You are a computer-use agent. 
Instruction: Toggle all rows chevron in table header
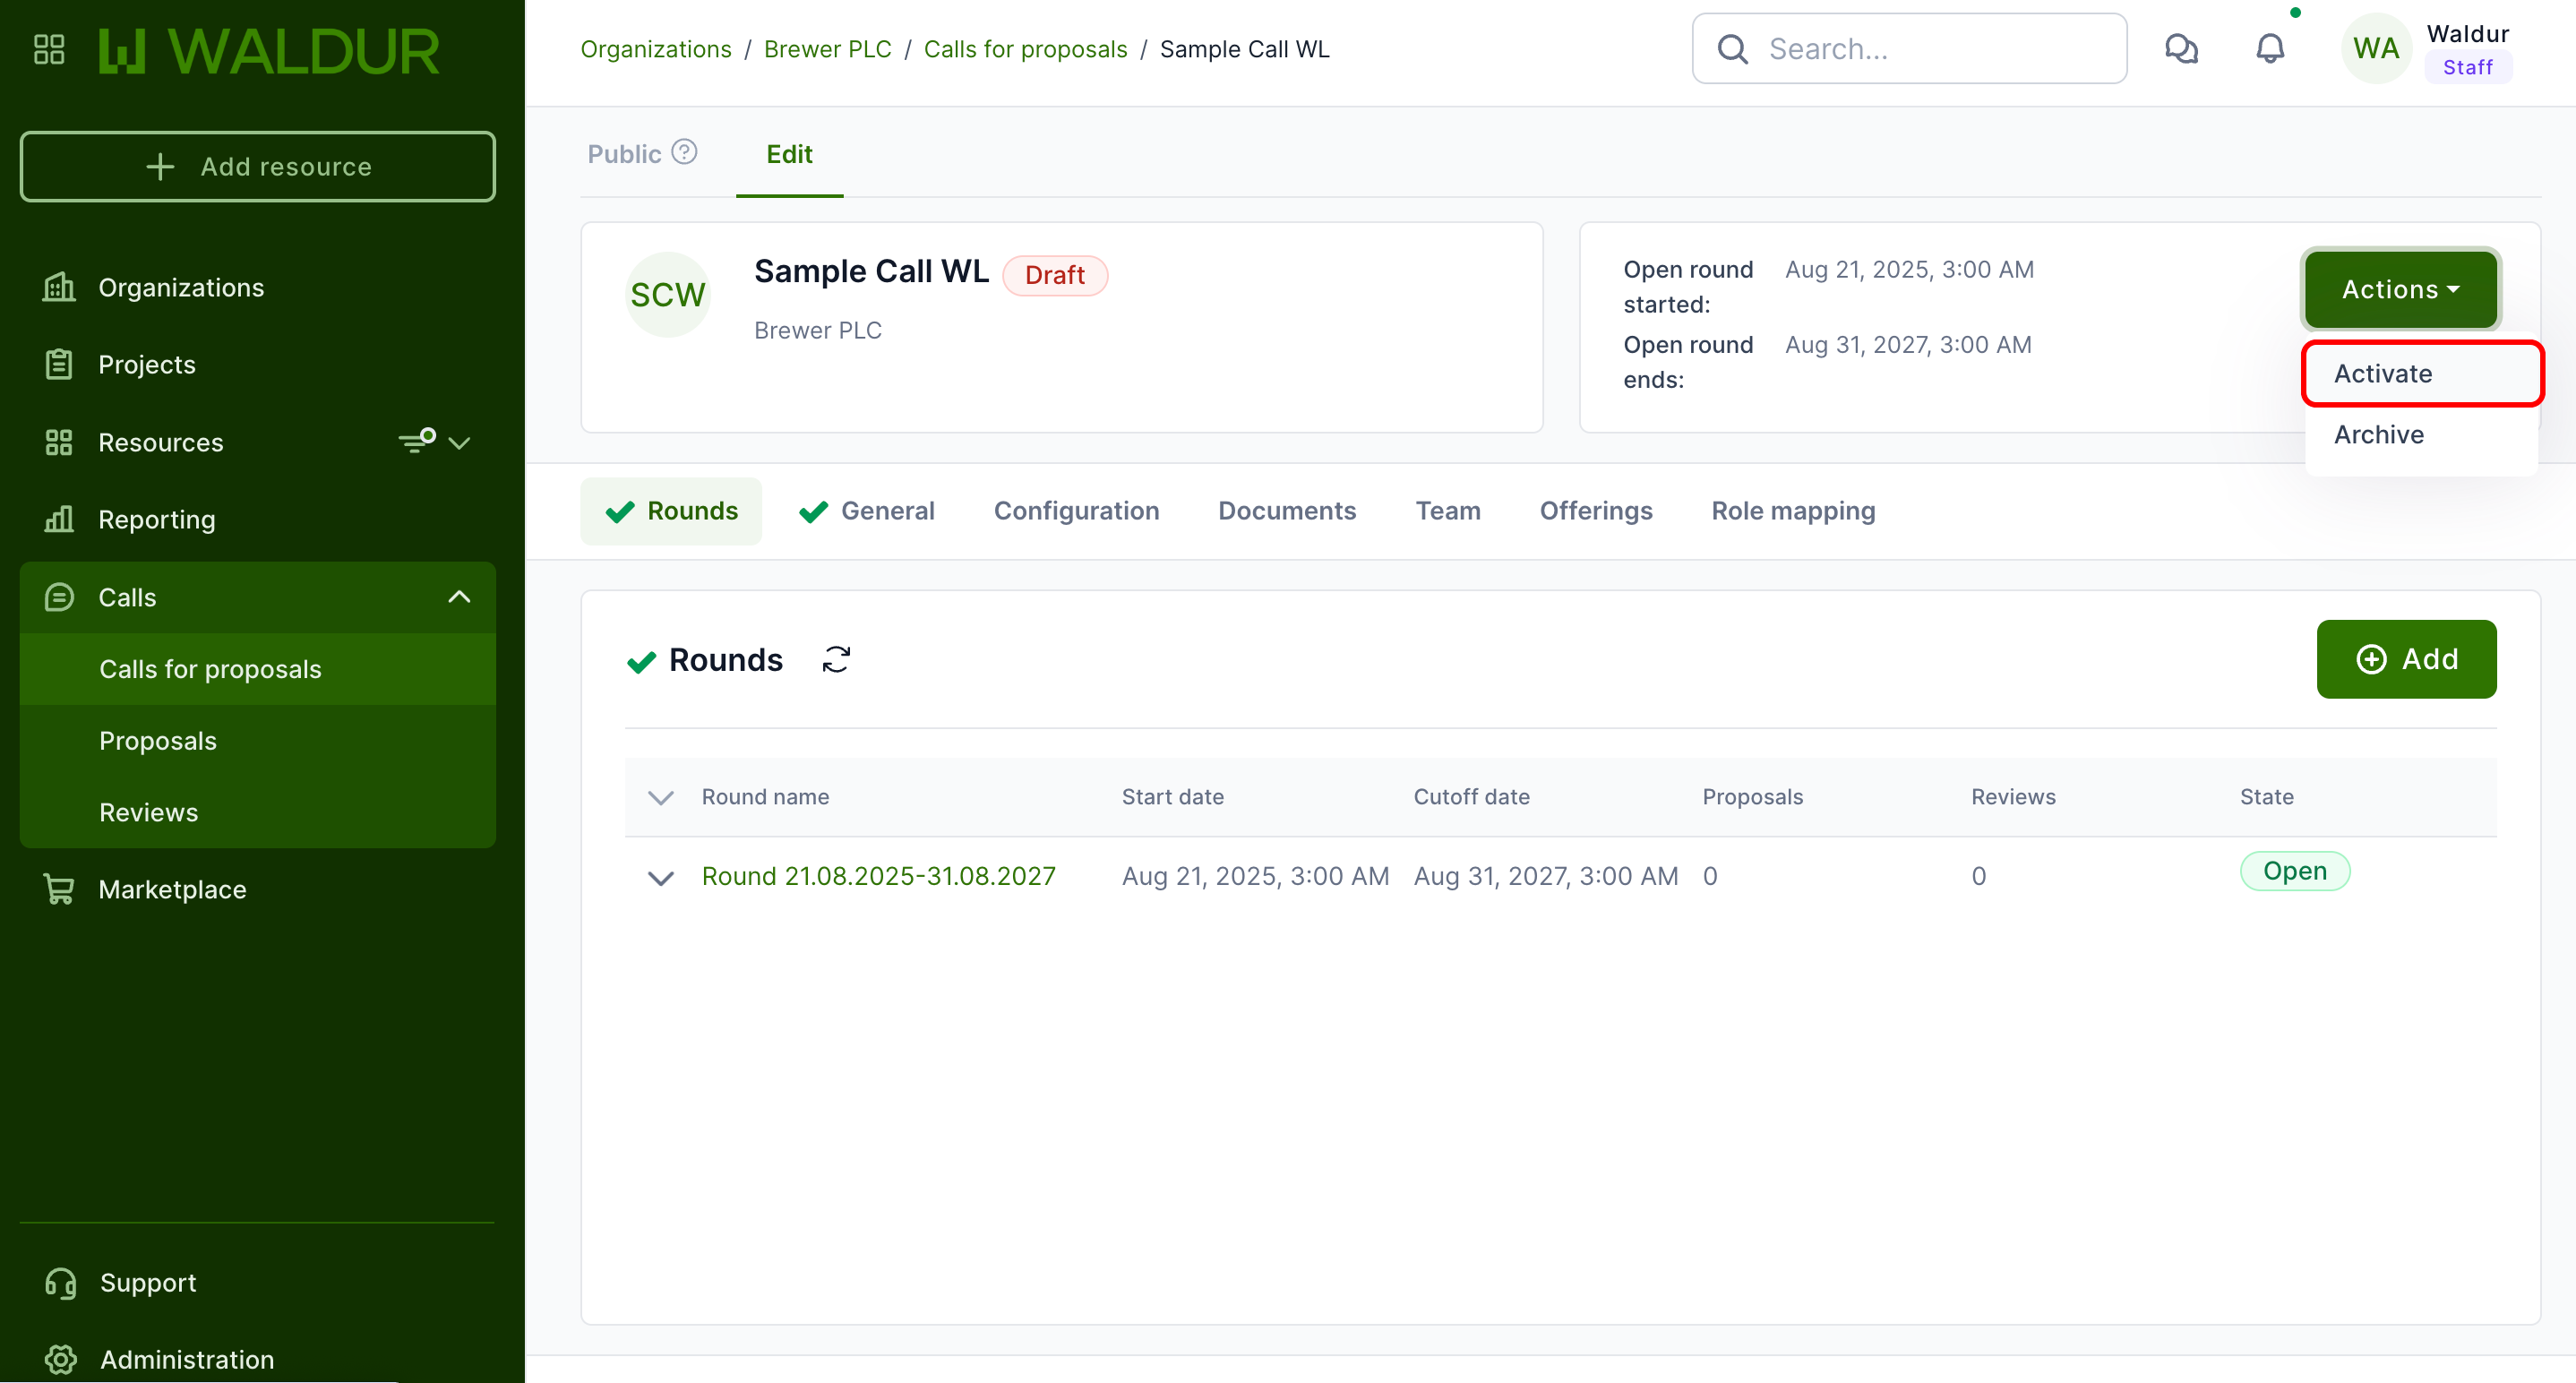click(x=661, y=797)
